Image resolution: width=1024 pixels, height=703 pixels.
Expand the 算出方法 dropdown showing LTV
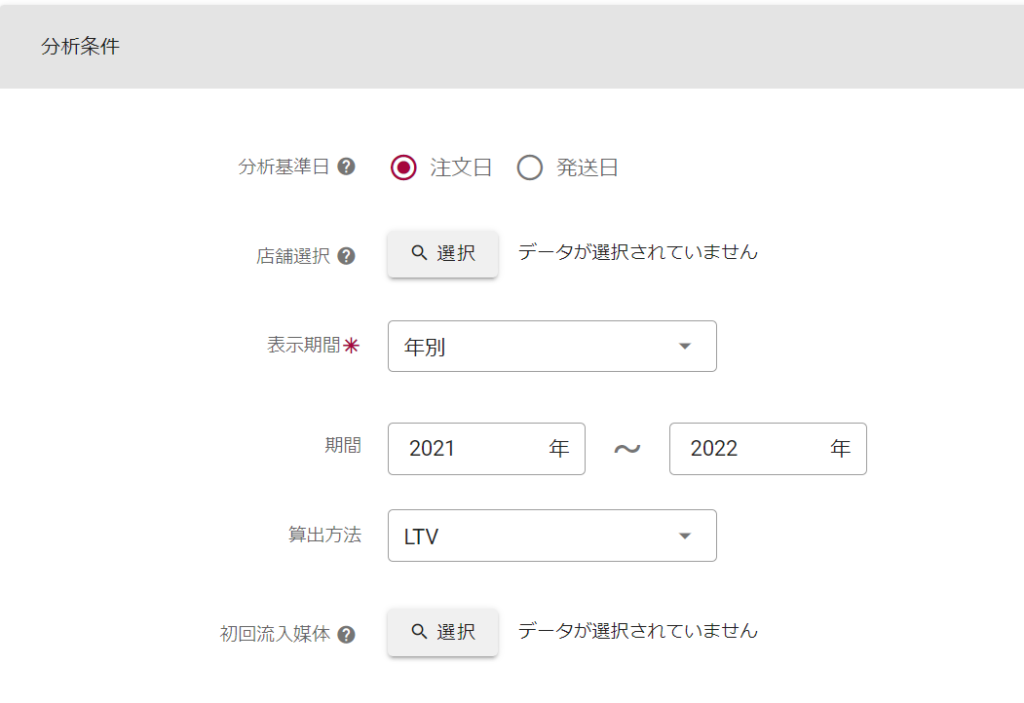tap(551, 536)
